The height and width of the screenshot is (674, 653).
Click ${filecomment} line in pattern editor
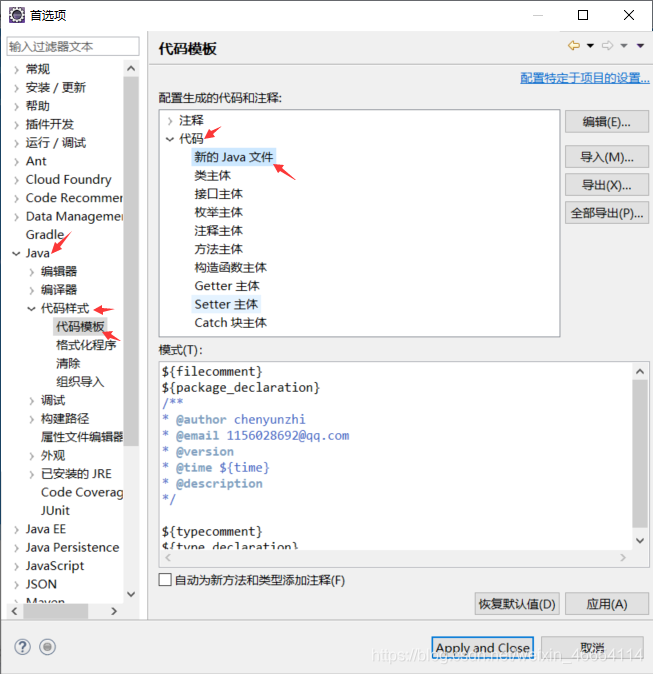(x=212, y=371)
